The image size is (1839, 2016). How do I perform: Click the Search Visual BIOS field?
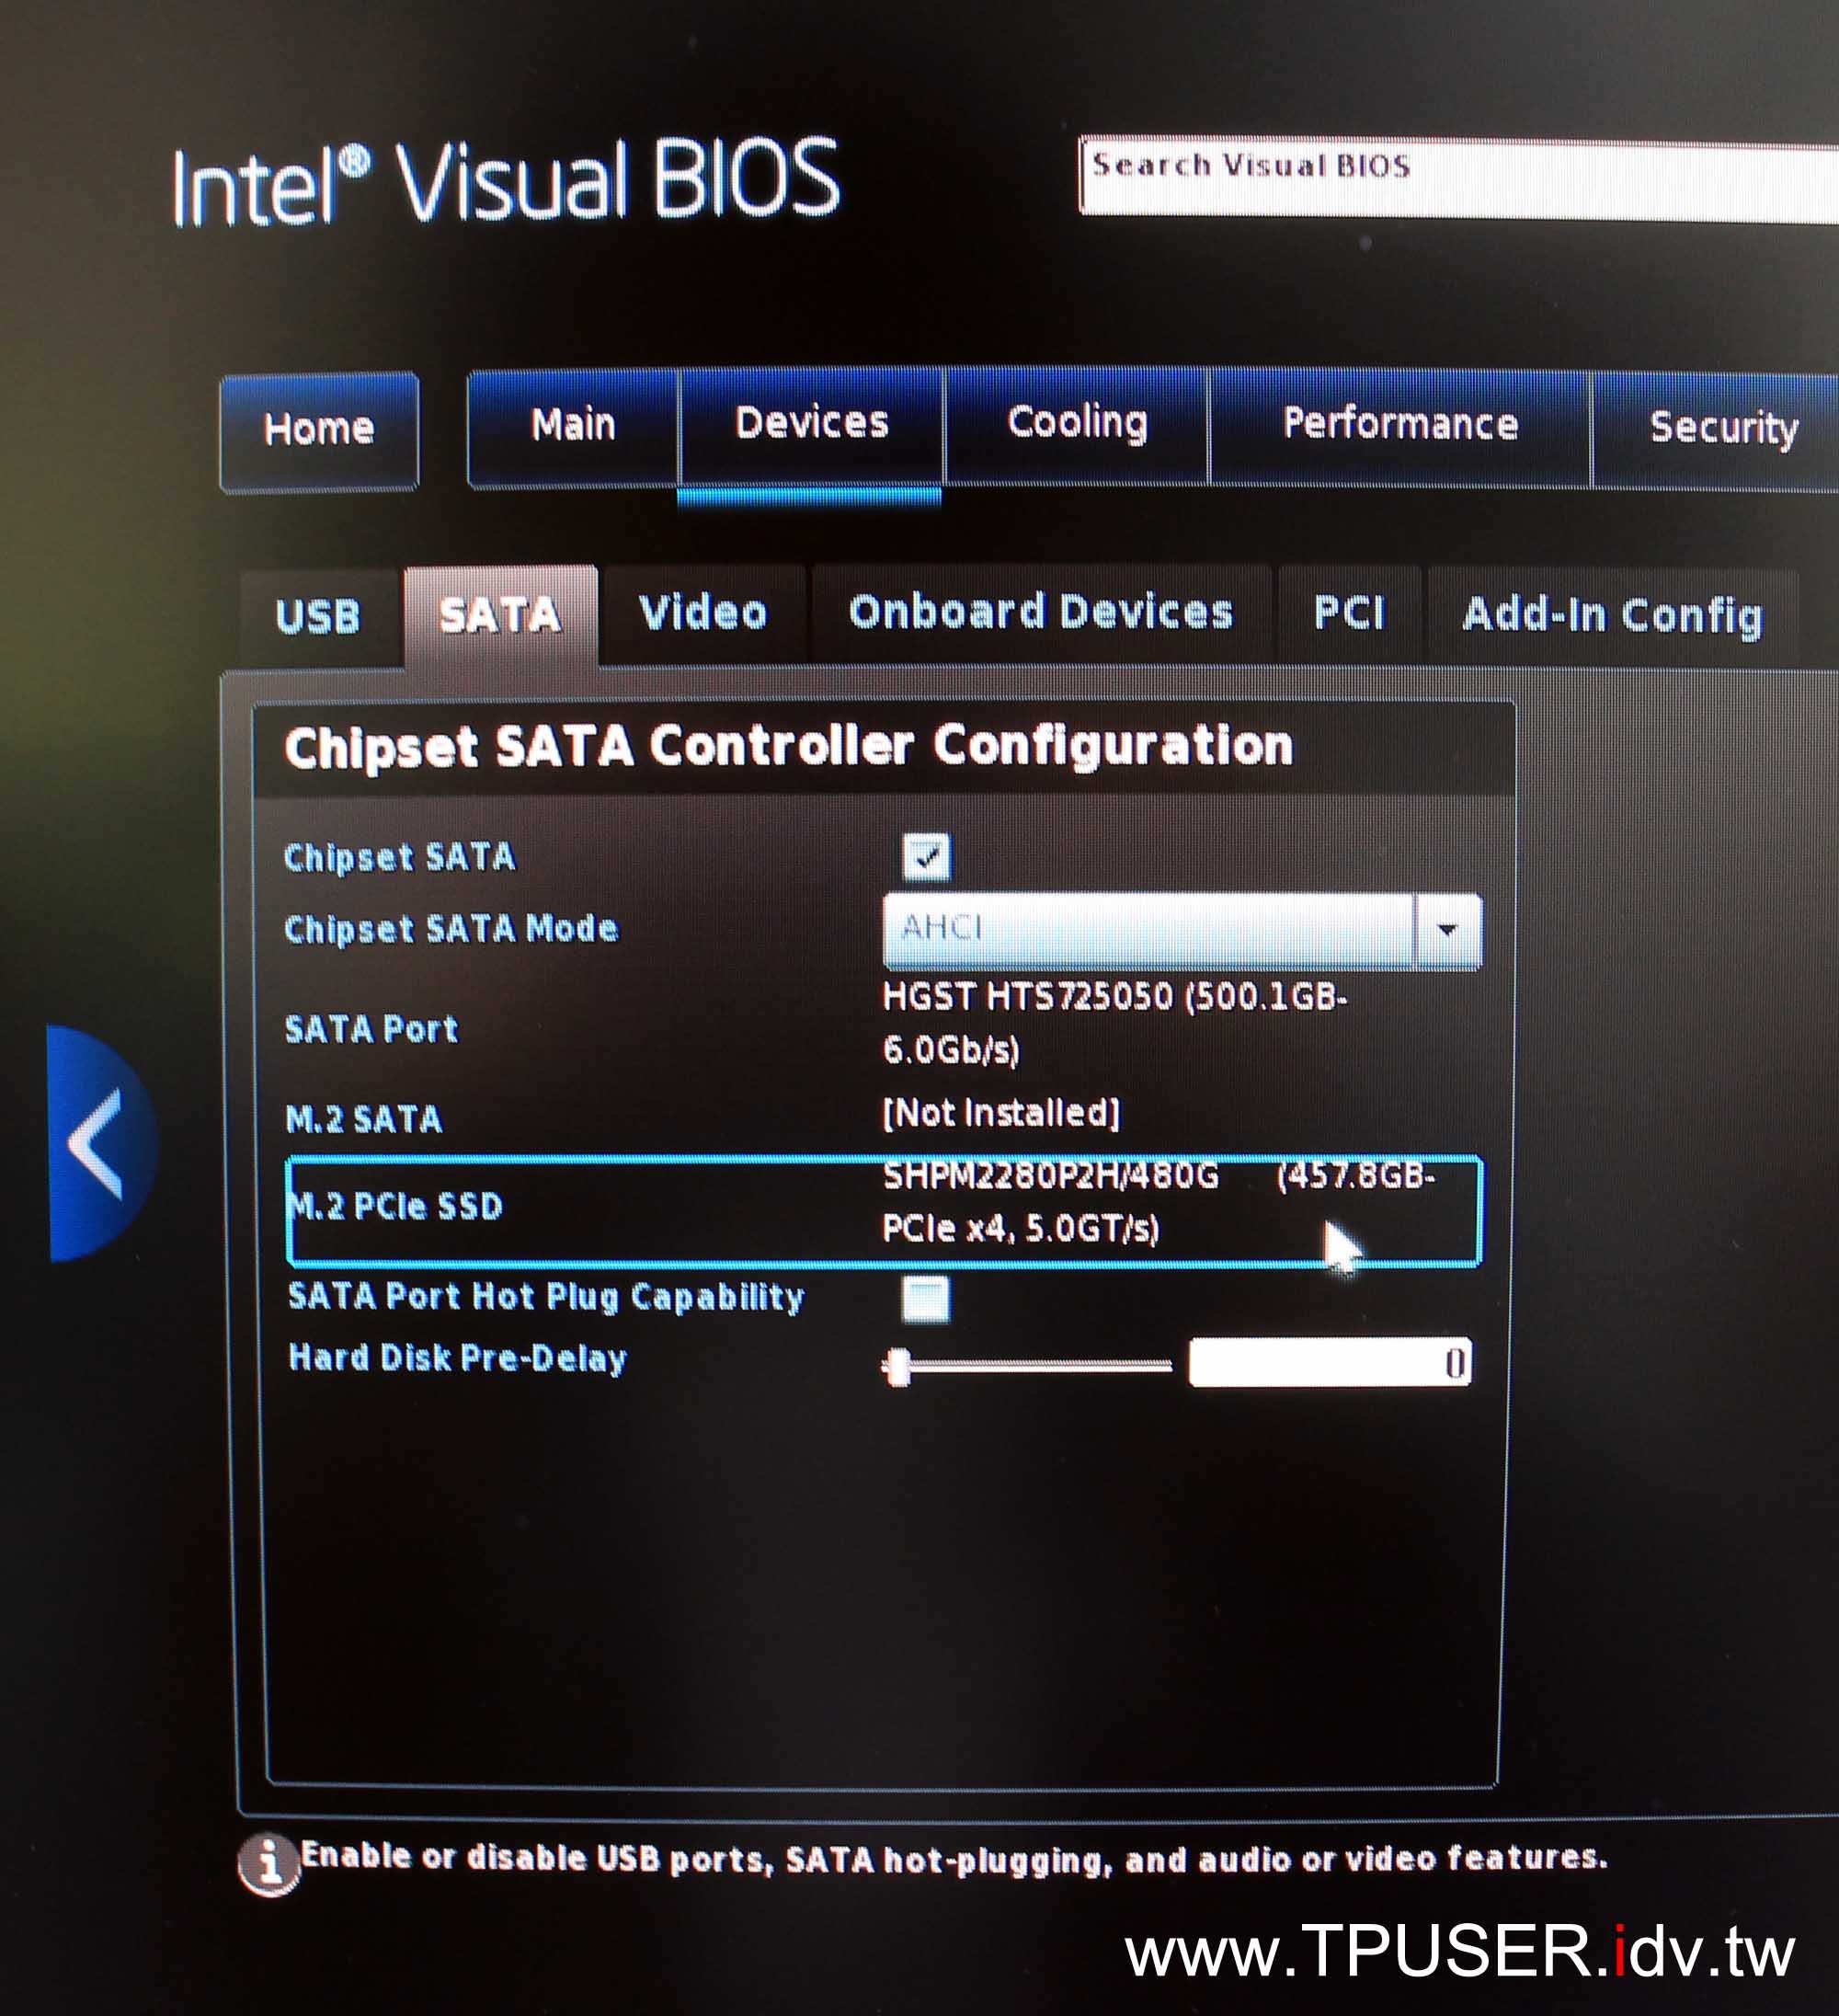pyautogui.click(x=1458, y=179)
